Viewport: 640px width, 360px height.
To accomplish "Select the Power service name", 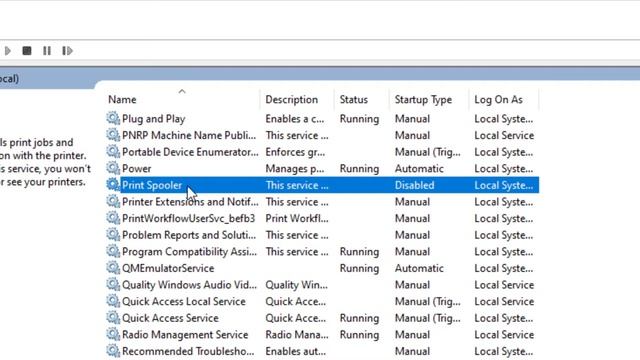I will click(x=136, y=169).
